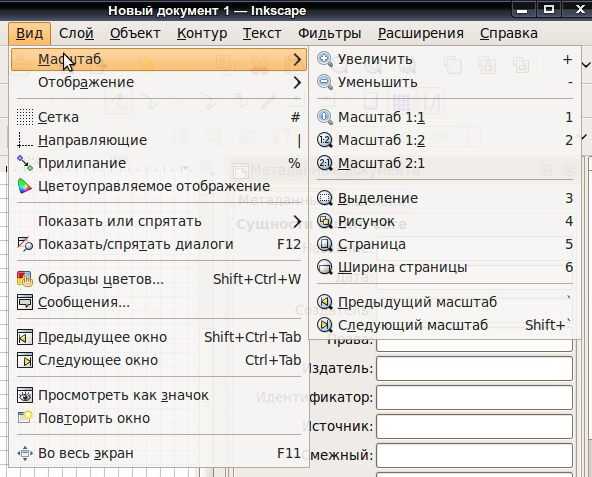Click the Масштаб 2:1 icon

coord(325,164)
